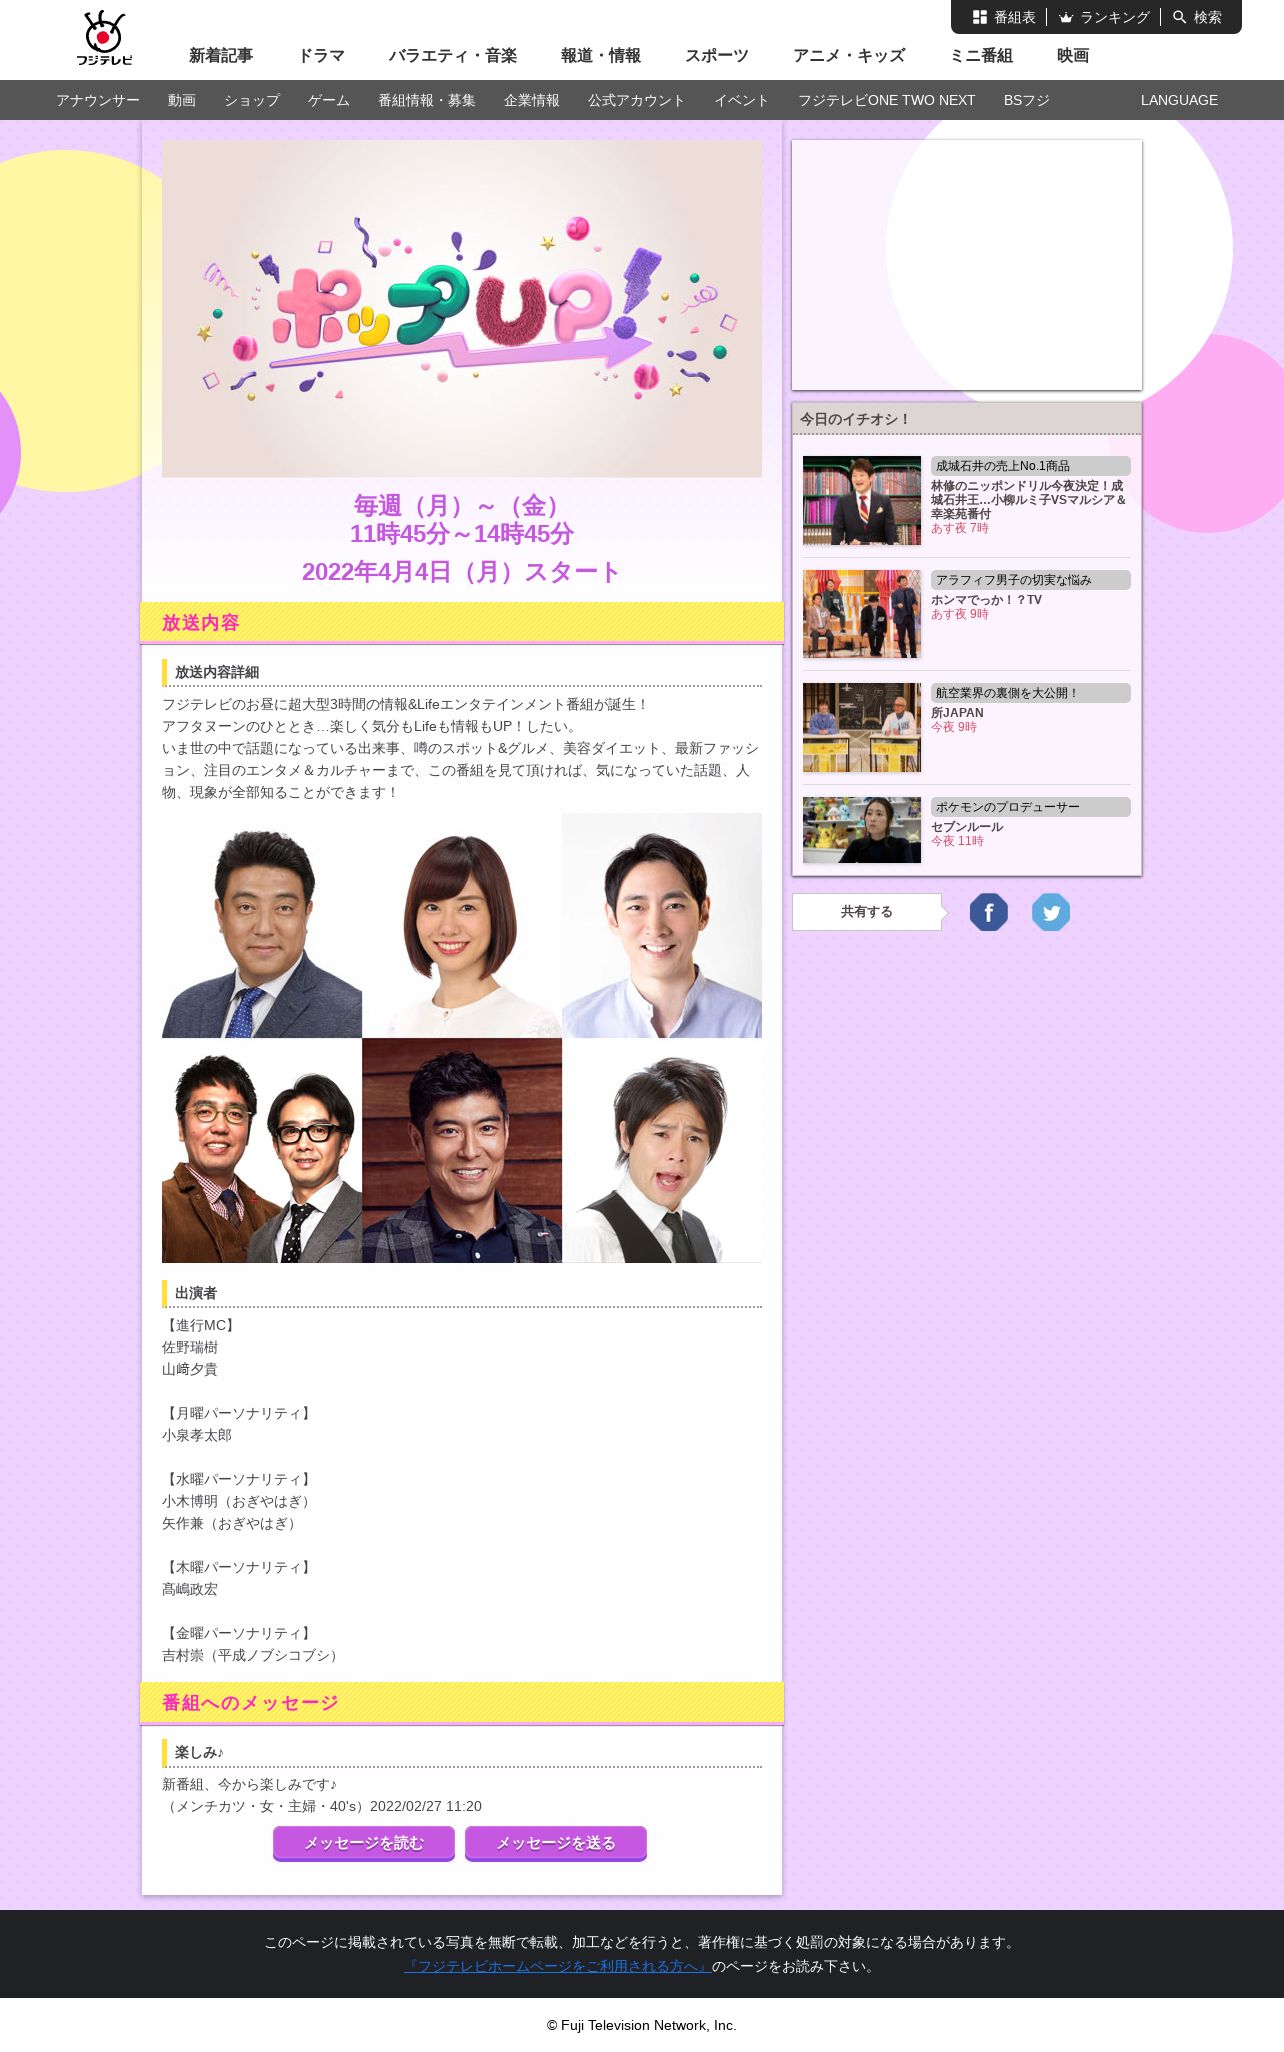The height and width of the screenshot is (2052, 1284).
Task: Click the 検索 magnifier icon
Action: (x=1180, y=17)
